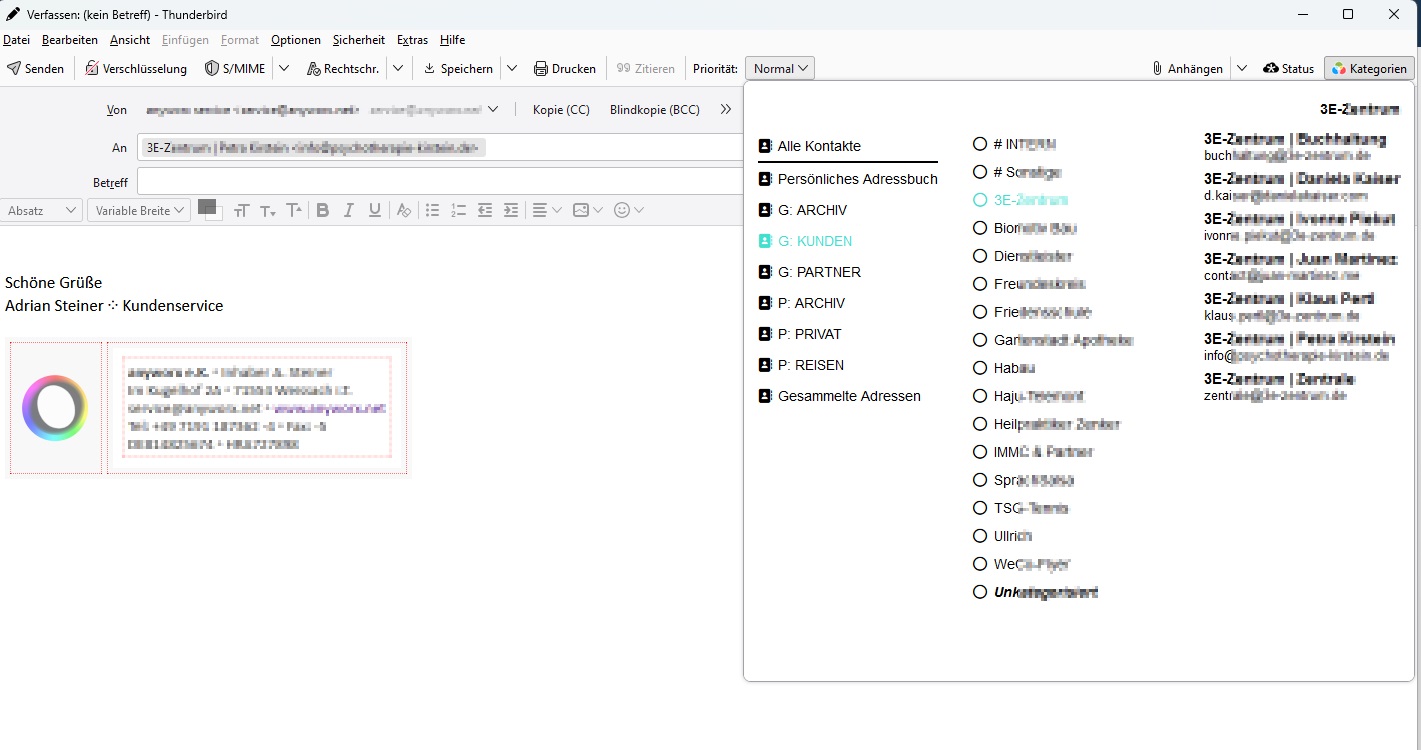The image size is (1421, 750).
Task: Click the Senden button
Action: [36, 69]
